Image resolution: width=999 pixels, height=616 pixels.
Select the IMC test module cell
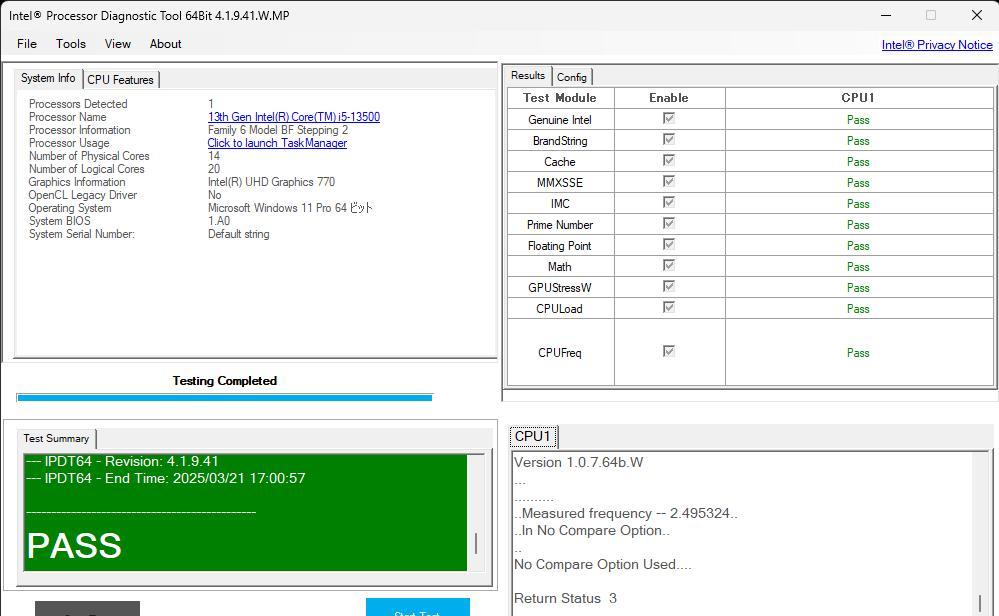click(560, 204)
